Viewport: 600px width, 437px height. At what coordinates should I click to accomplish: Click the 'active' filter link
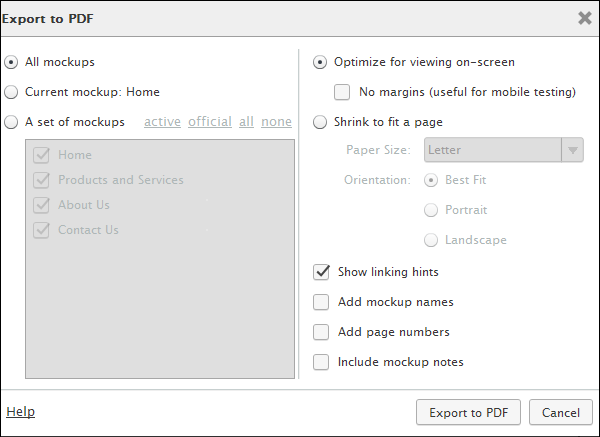(x=162, y=122)
